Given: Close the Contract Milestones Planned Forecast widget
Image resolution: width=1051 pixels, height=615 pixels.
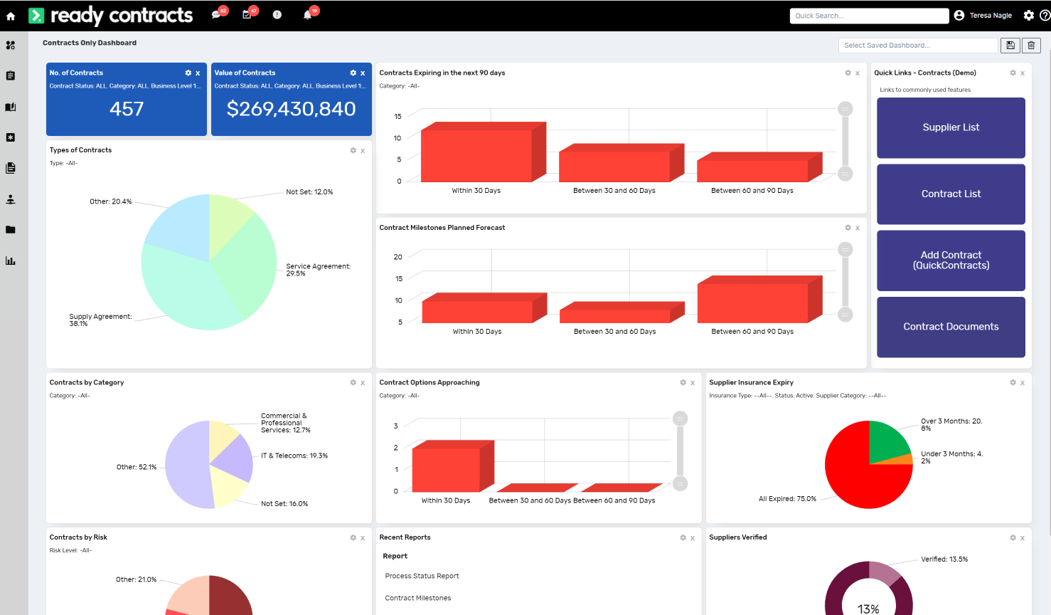Looking at the screenshot, I should (x=857, y=228).
